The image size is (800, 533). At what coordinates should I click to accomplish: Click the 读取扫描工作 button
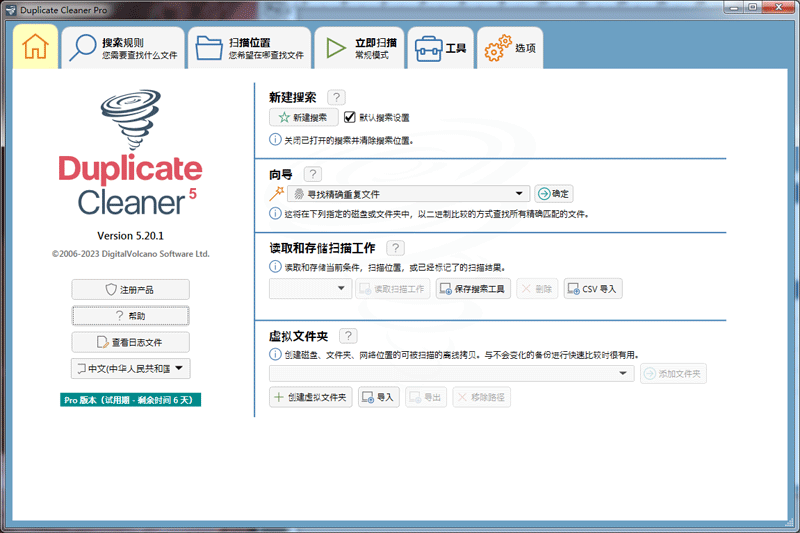(393, 289)
